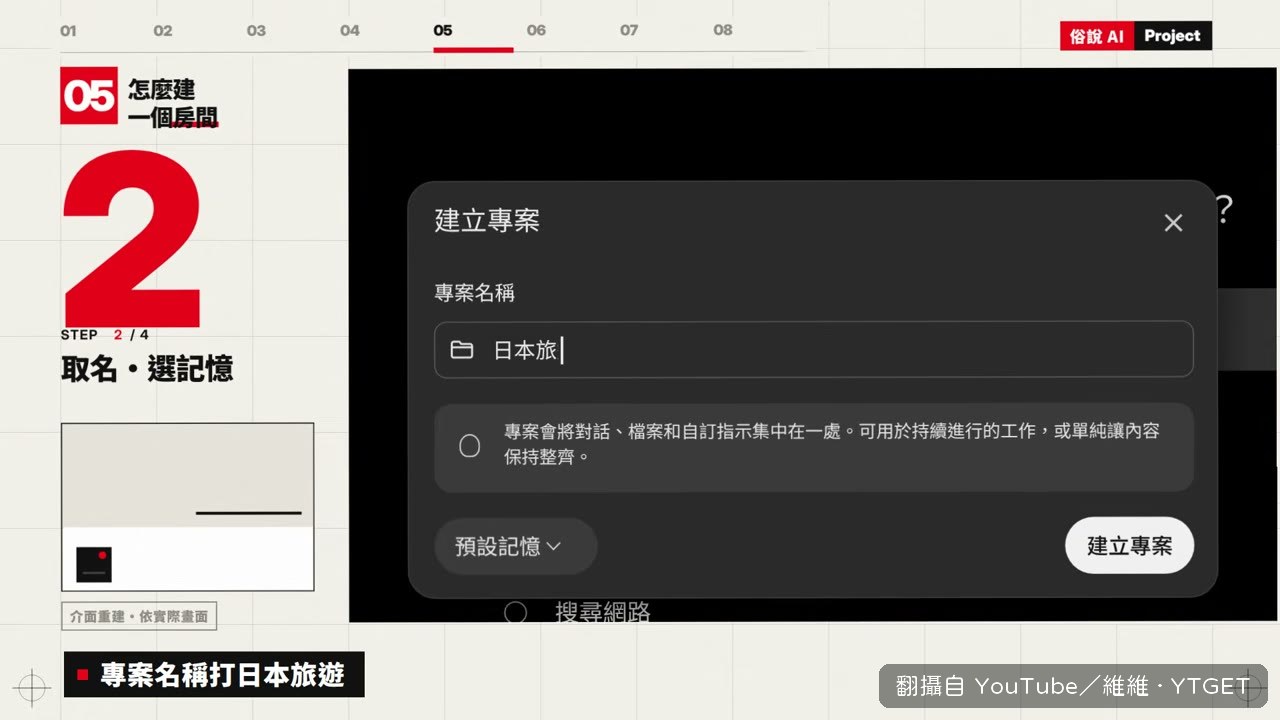This screenshot has height=720, width=1280.
Task: Select the active chapter 05 tab
Action: pyautogui.click(x=443, y=31)
